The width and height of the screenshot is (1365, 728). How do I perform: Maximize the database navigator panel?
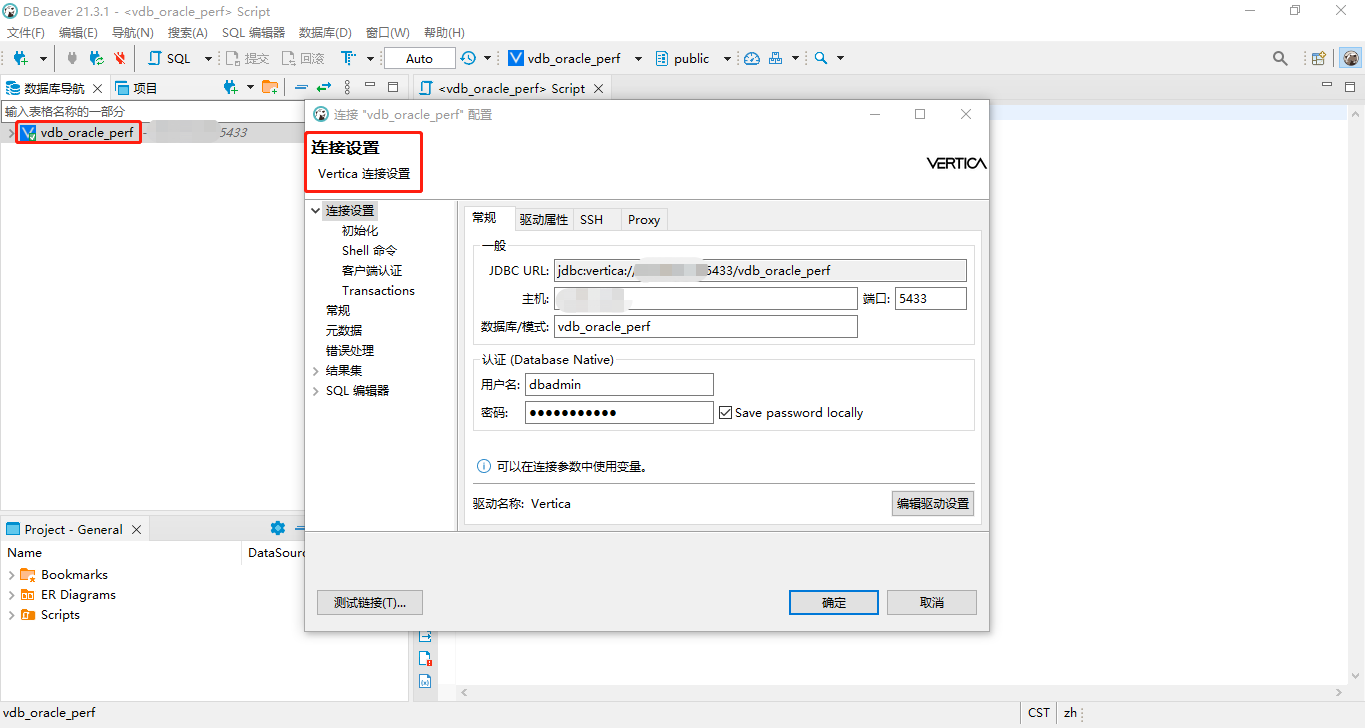[x=393, y=87]
